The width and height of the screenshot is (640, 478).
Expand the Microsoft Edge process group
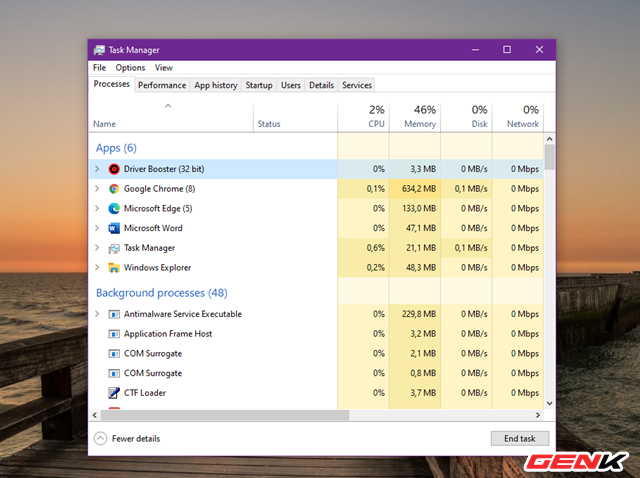[x=97, y=208]
